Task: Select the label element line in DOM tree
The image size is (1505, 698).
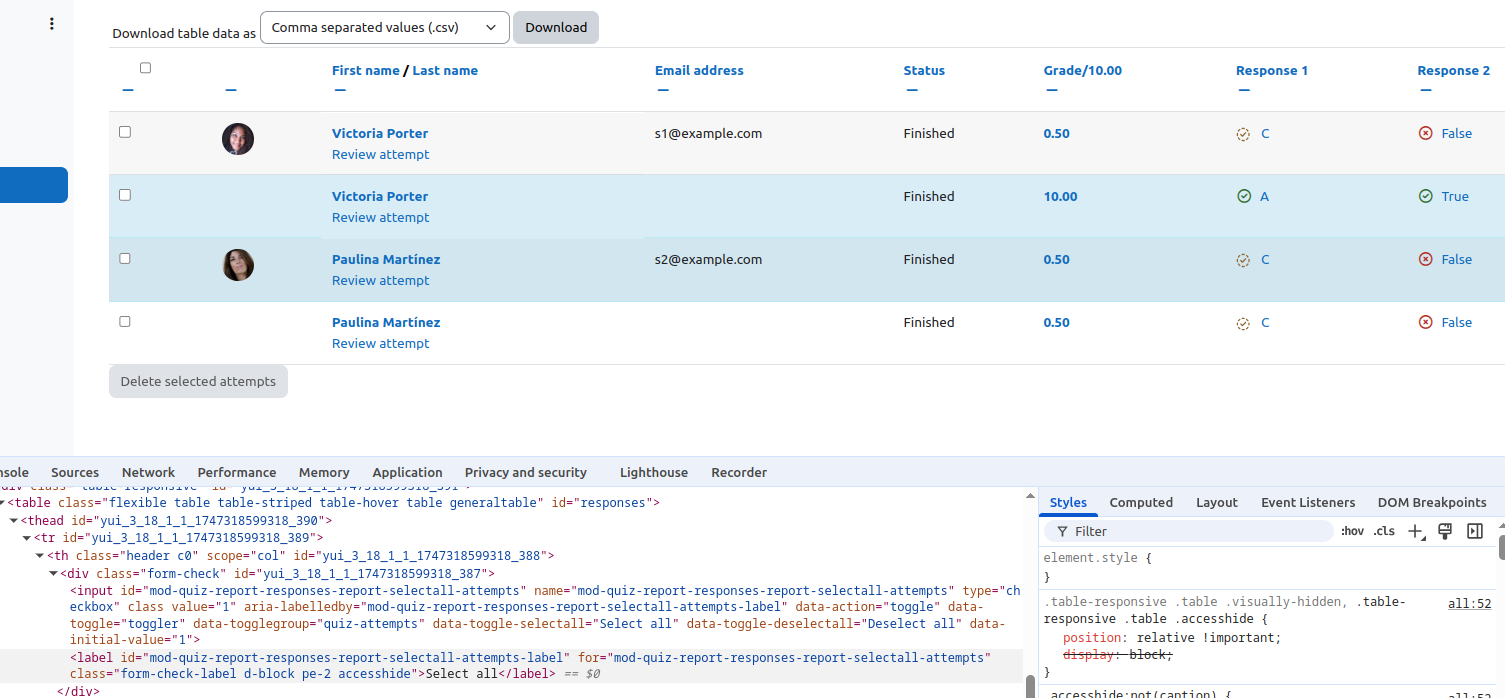Action: tap(510, 665)
